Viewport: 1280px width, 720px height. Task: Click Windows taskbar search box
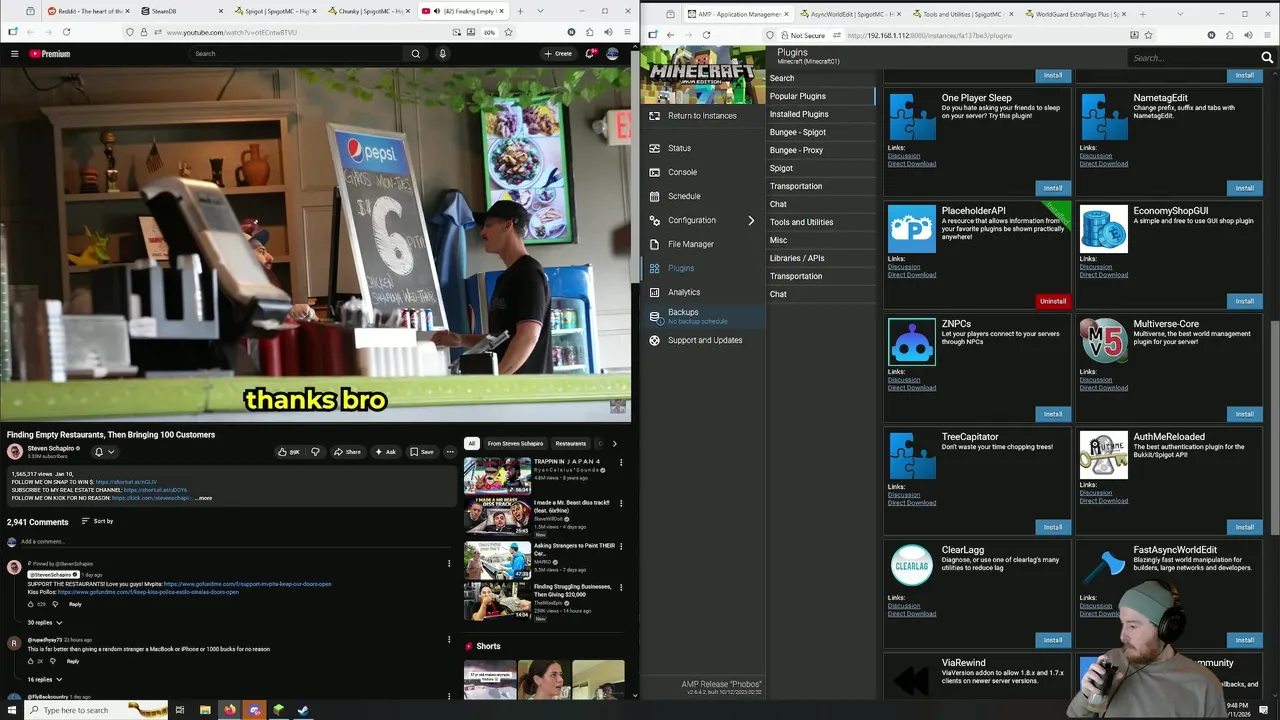[x=95, y=710]
